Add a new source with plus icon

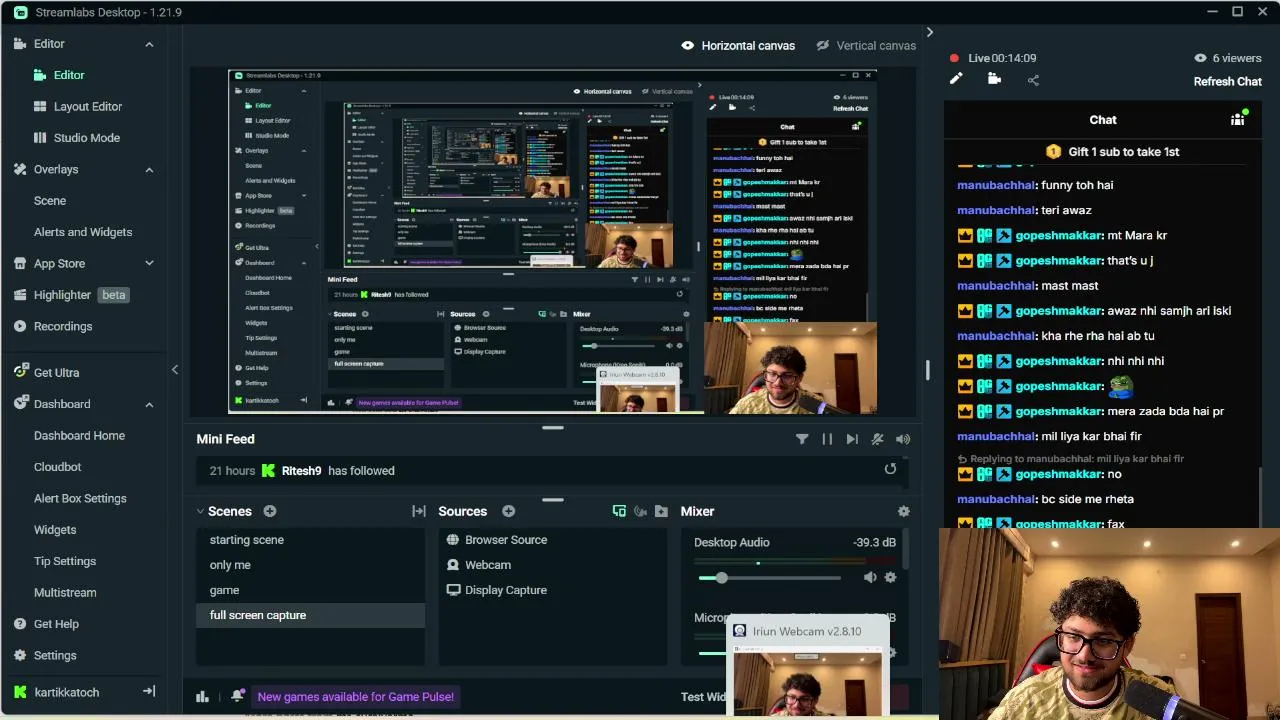(508, 512)
